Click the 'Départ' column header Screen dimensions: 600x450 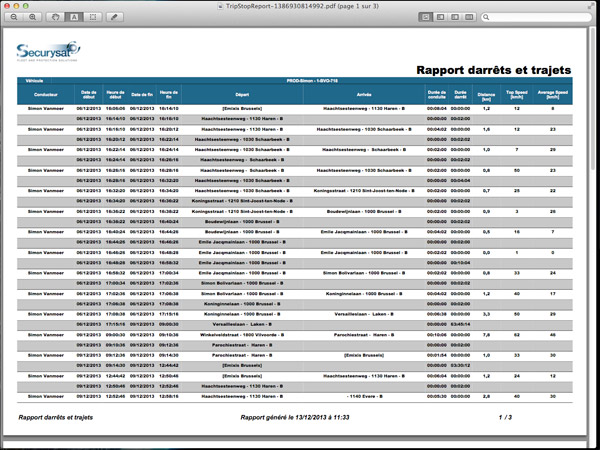pyautogui.click(x=242, y=95)
